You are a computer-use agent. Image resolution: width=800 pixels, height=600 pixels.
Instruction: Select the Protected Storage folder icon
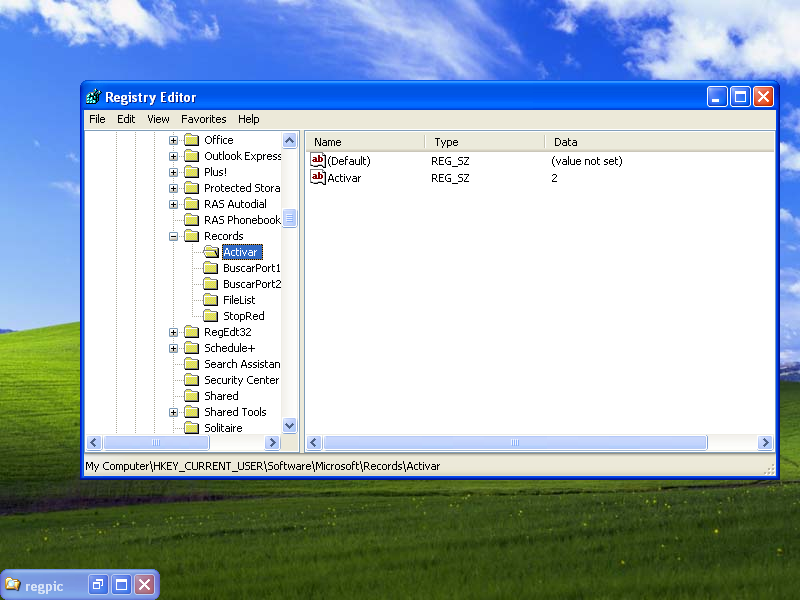(x=191, y=188)
